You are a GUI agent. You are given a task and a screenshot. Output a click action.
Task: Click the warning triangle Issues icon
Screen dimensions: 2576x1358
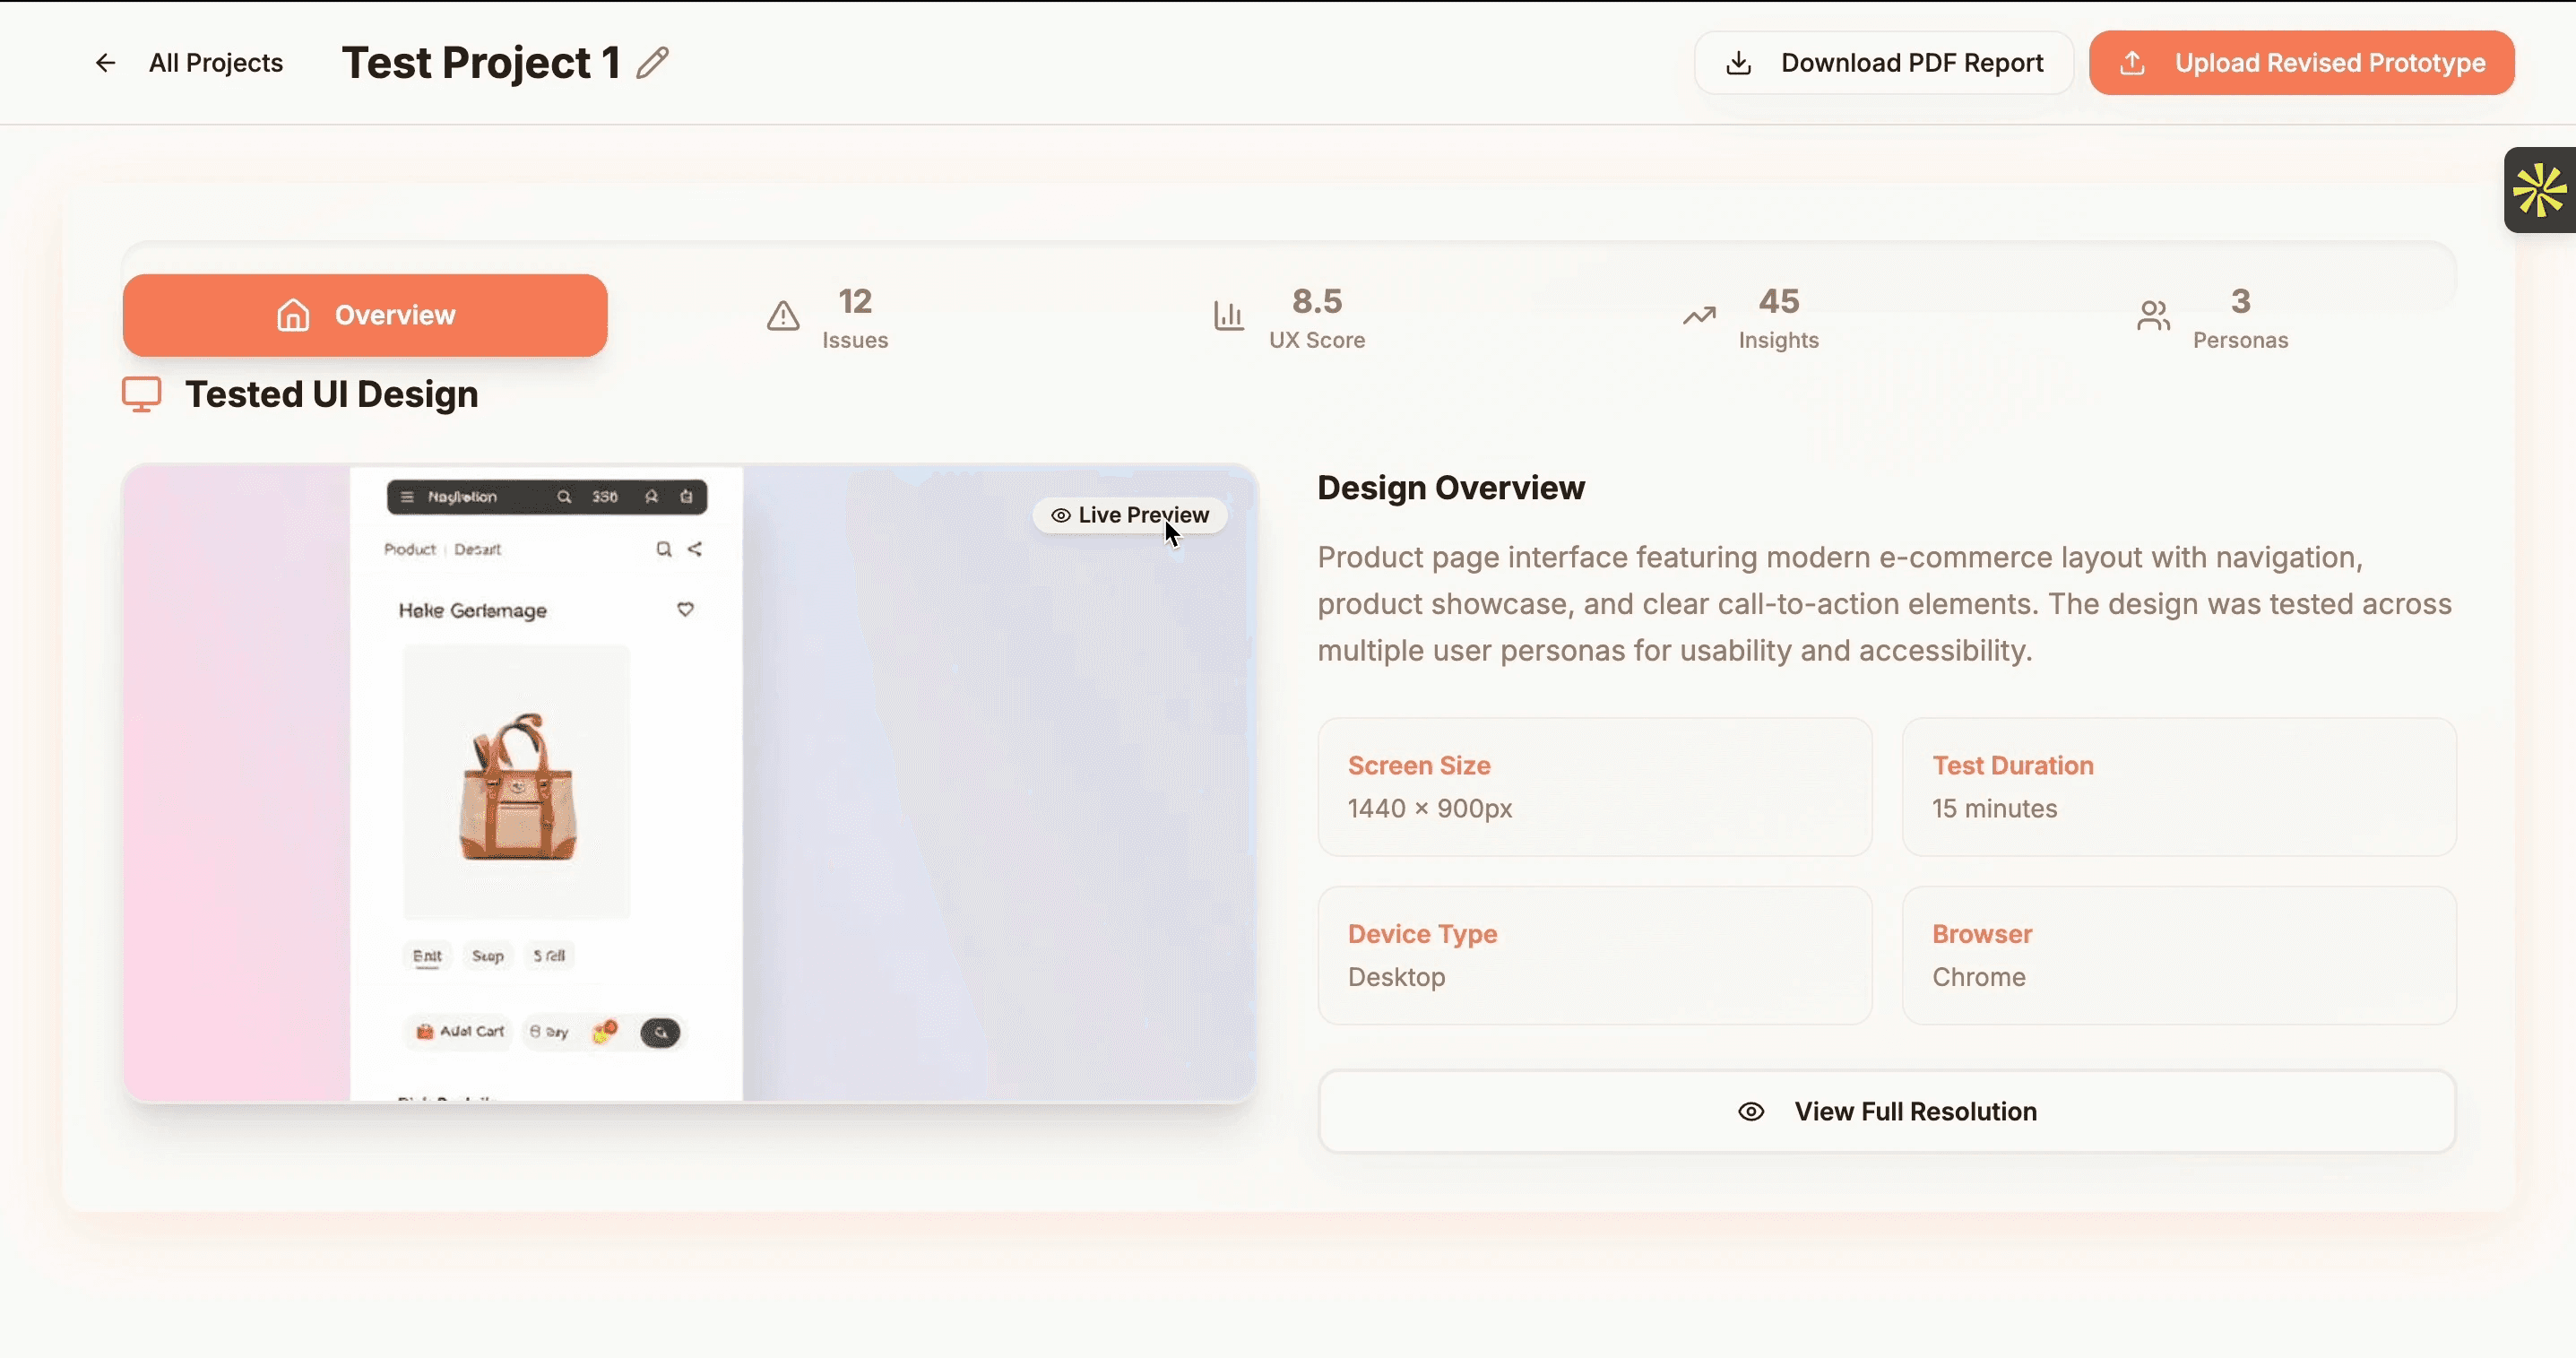coord(783,316)
